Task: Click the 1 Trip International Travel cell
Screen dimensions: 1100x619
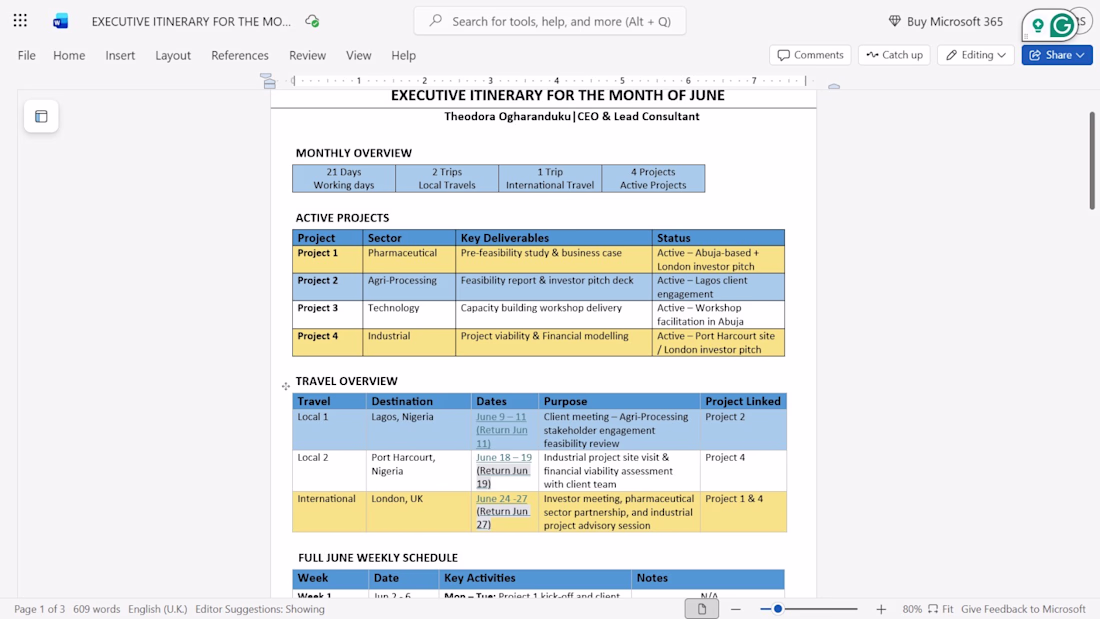Action: tap(550, 178)
